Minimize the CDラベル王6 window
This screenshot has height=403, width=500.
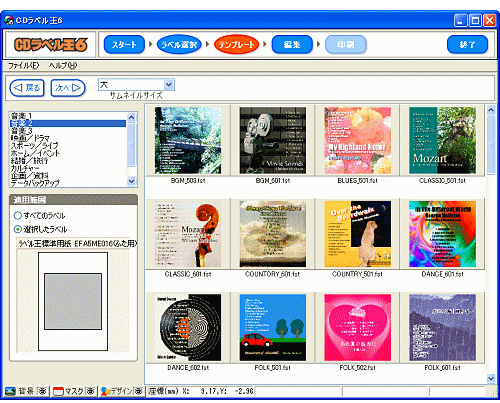tap(461, 20)
